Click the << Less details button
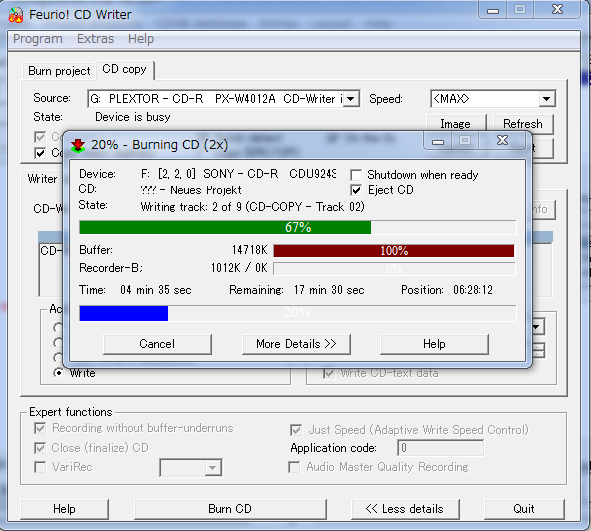The image size is (591, 531). point(405,509)
